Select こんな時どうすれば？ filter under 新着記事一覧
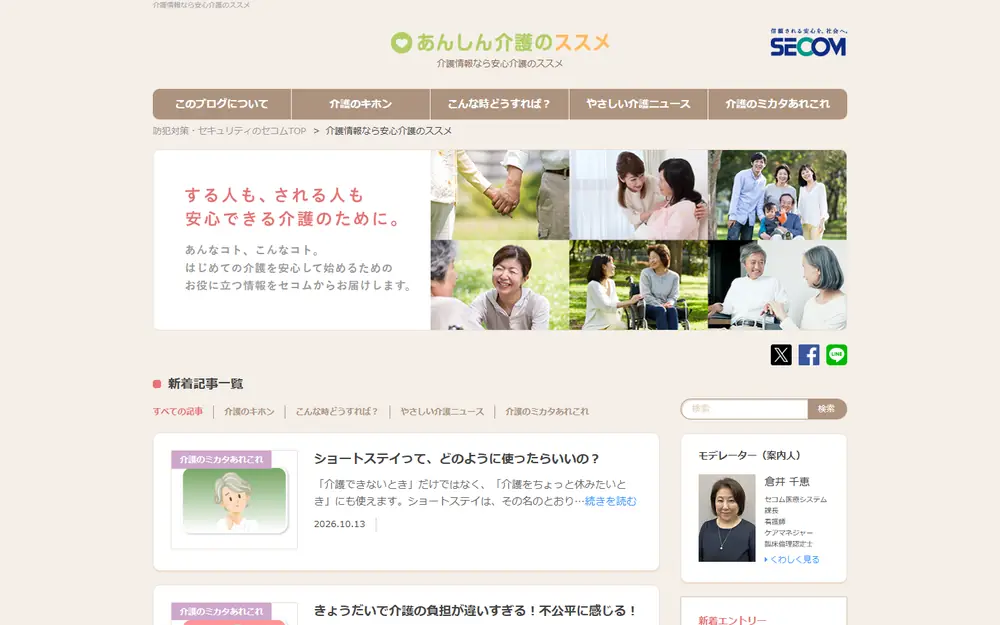The image size is (1000, 625). [x=337, y=411]
